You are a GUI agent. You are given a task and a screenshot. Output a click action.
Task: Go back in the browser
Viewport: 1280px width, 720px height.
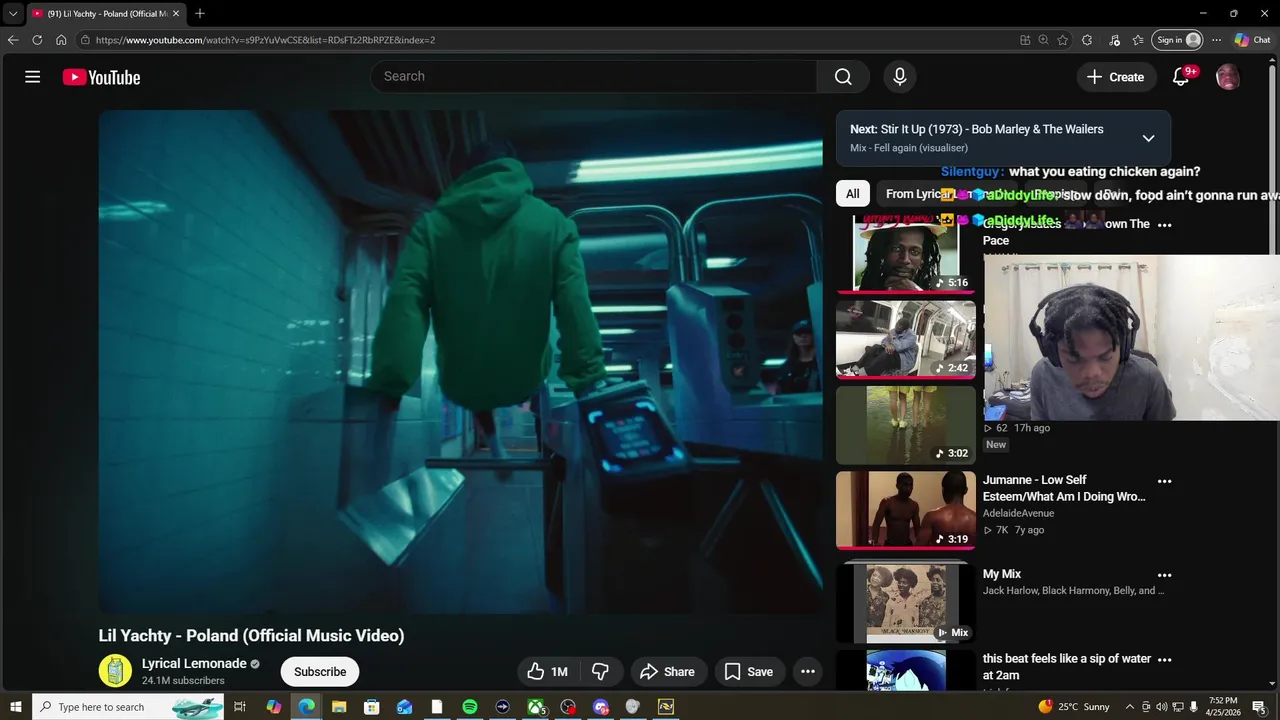click(13, 40)
